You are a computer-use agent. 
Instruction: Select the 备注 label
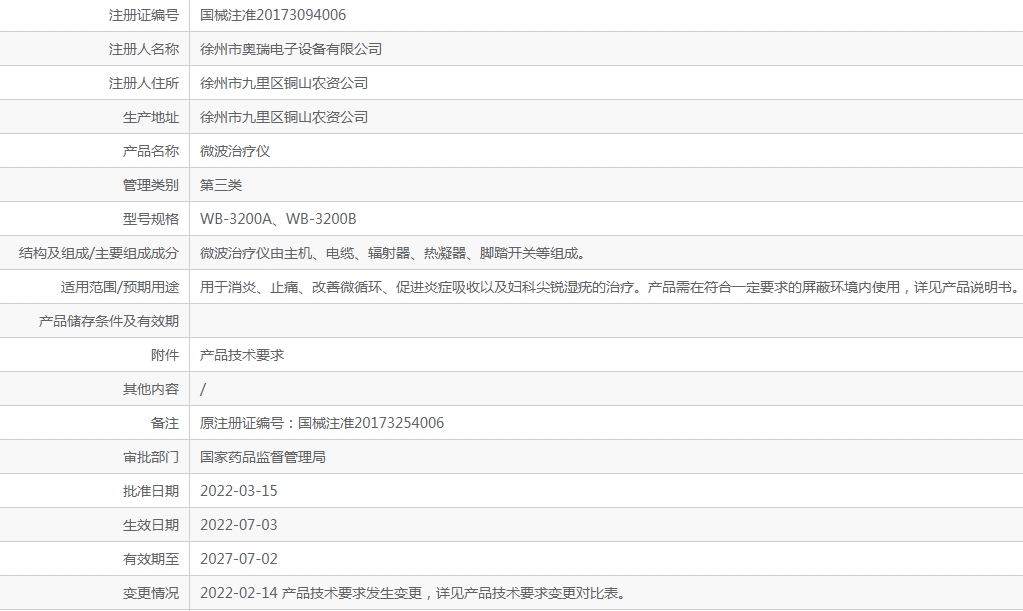(x=164, y=423)
